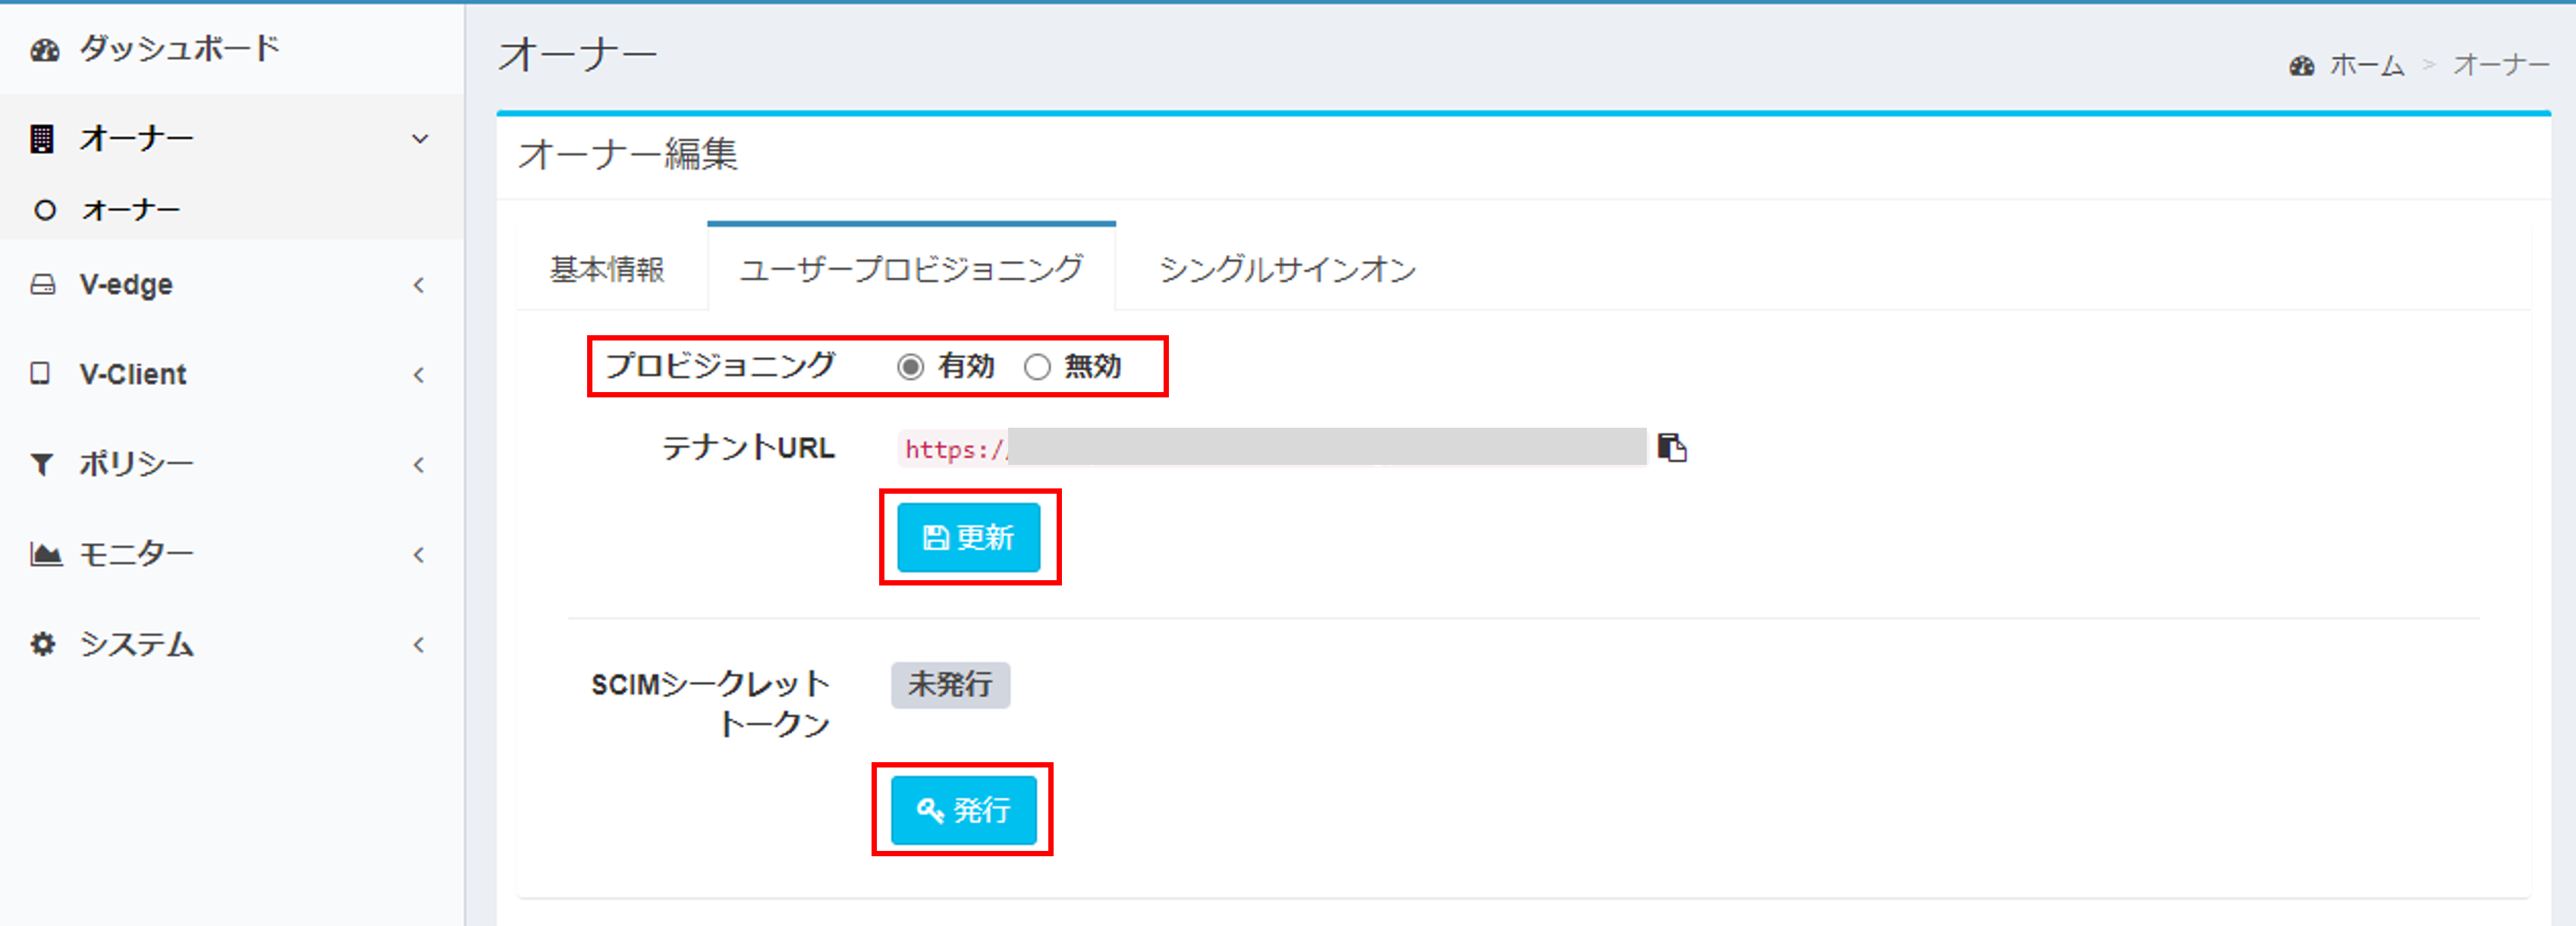
Task: Switch to the シングルサインオン tab
Action: click(1287, 269)
